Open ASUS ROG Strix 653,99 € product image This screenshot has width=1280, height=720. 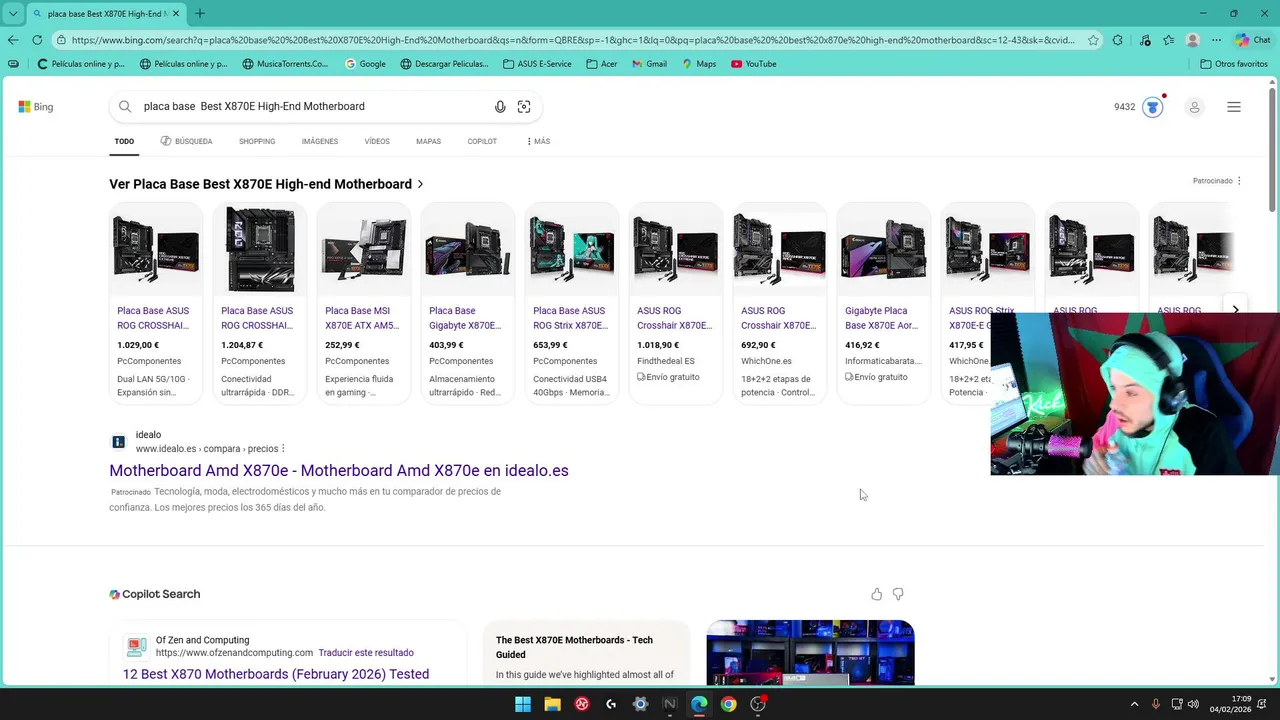[x=572, y=250]
